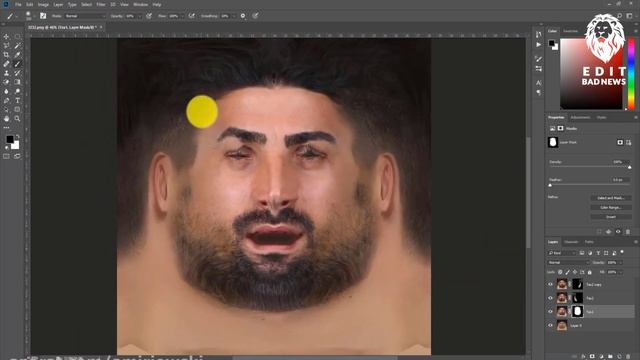
Task: Toggle pressure for opacity button
Action: [x=149, y=16]
